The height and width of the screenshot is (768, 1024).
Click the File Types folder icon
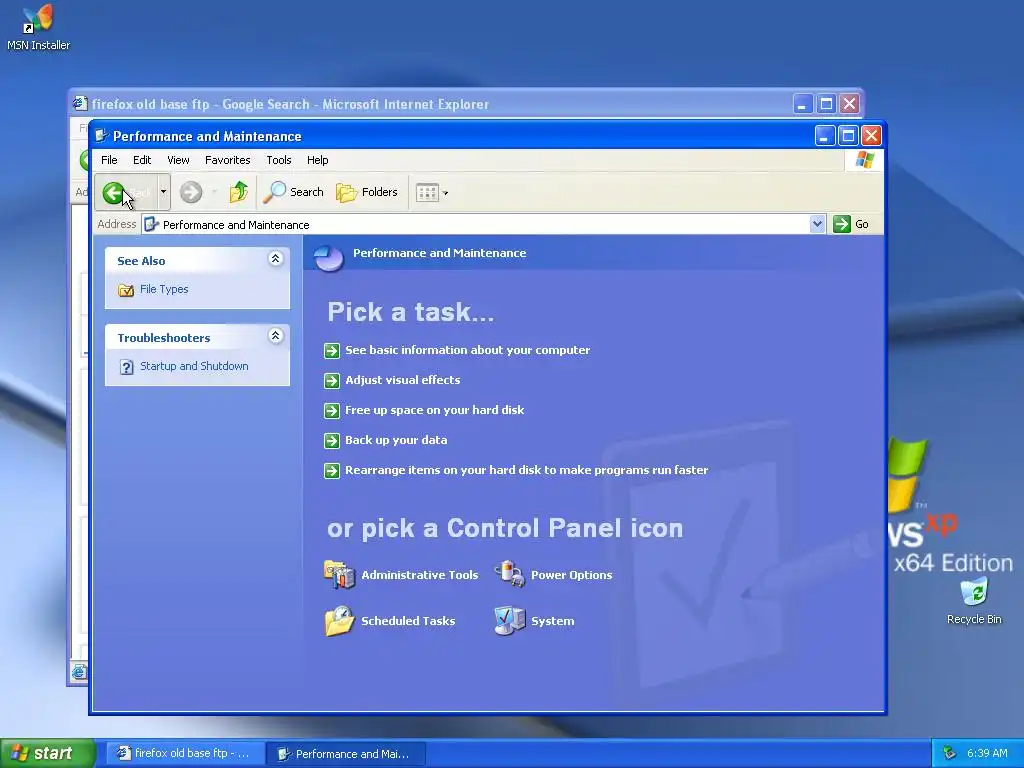pos(126,290)
